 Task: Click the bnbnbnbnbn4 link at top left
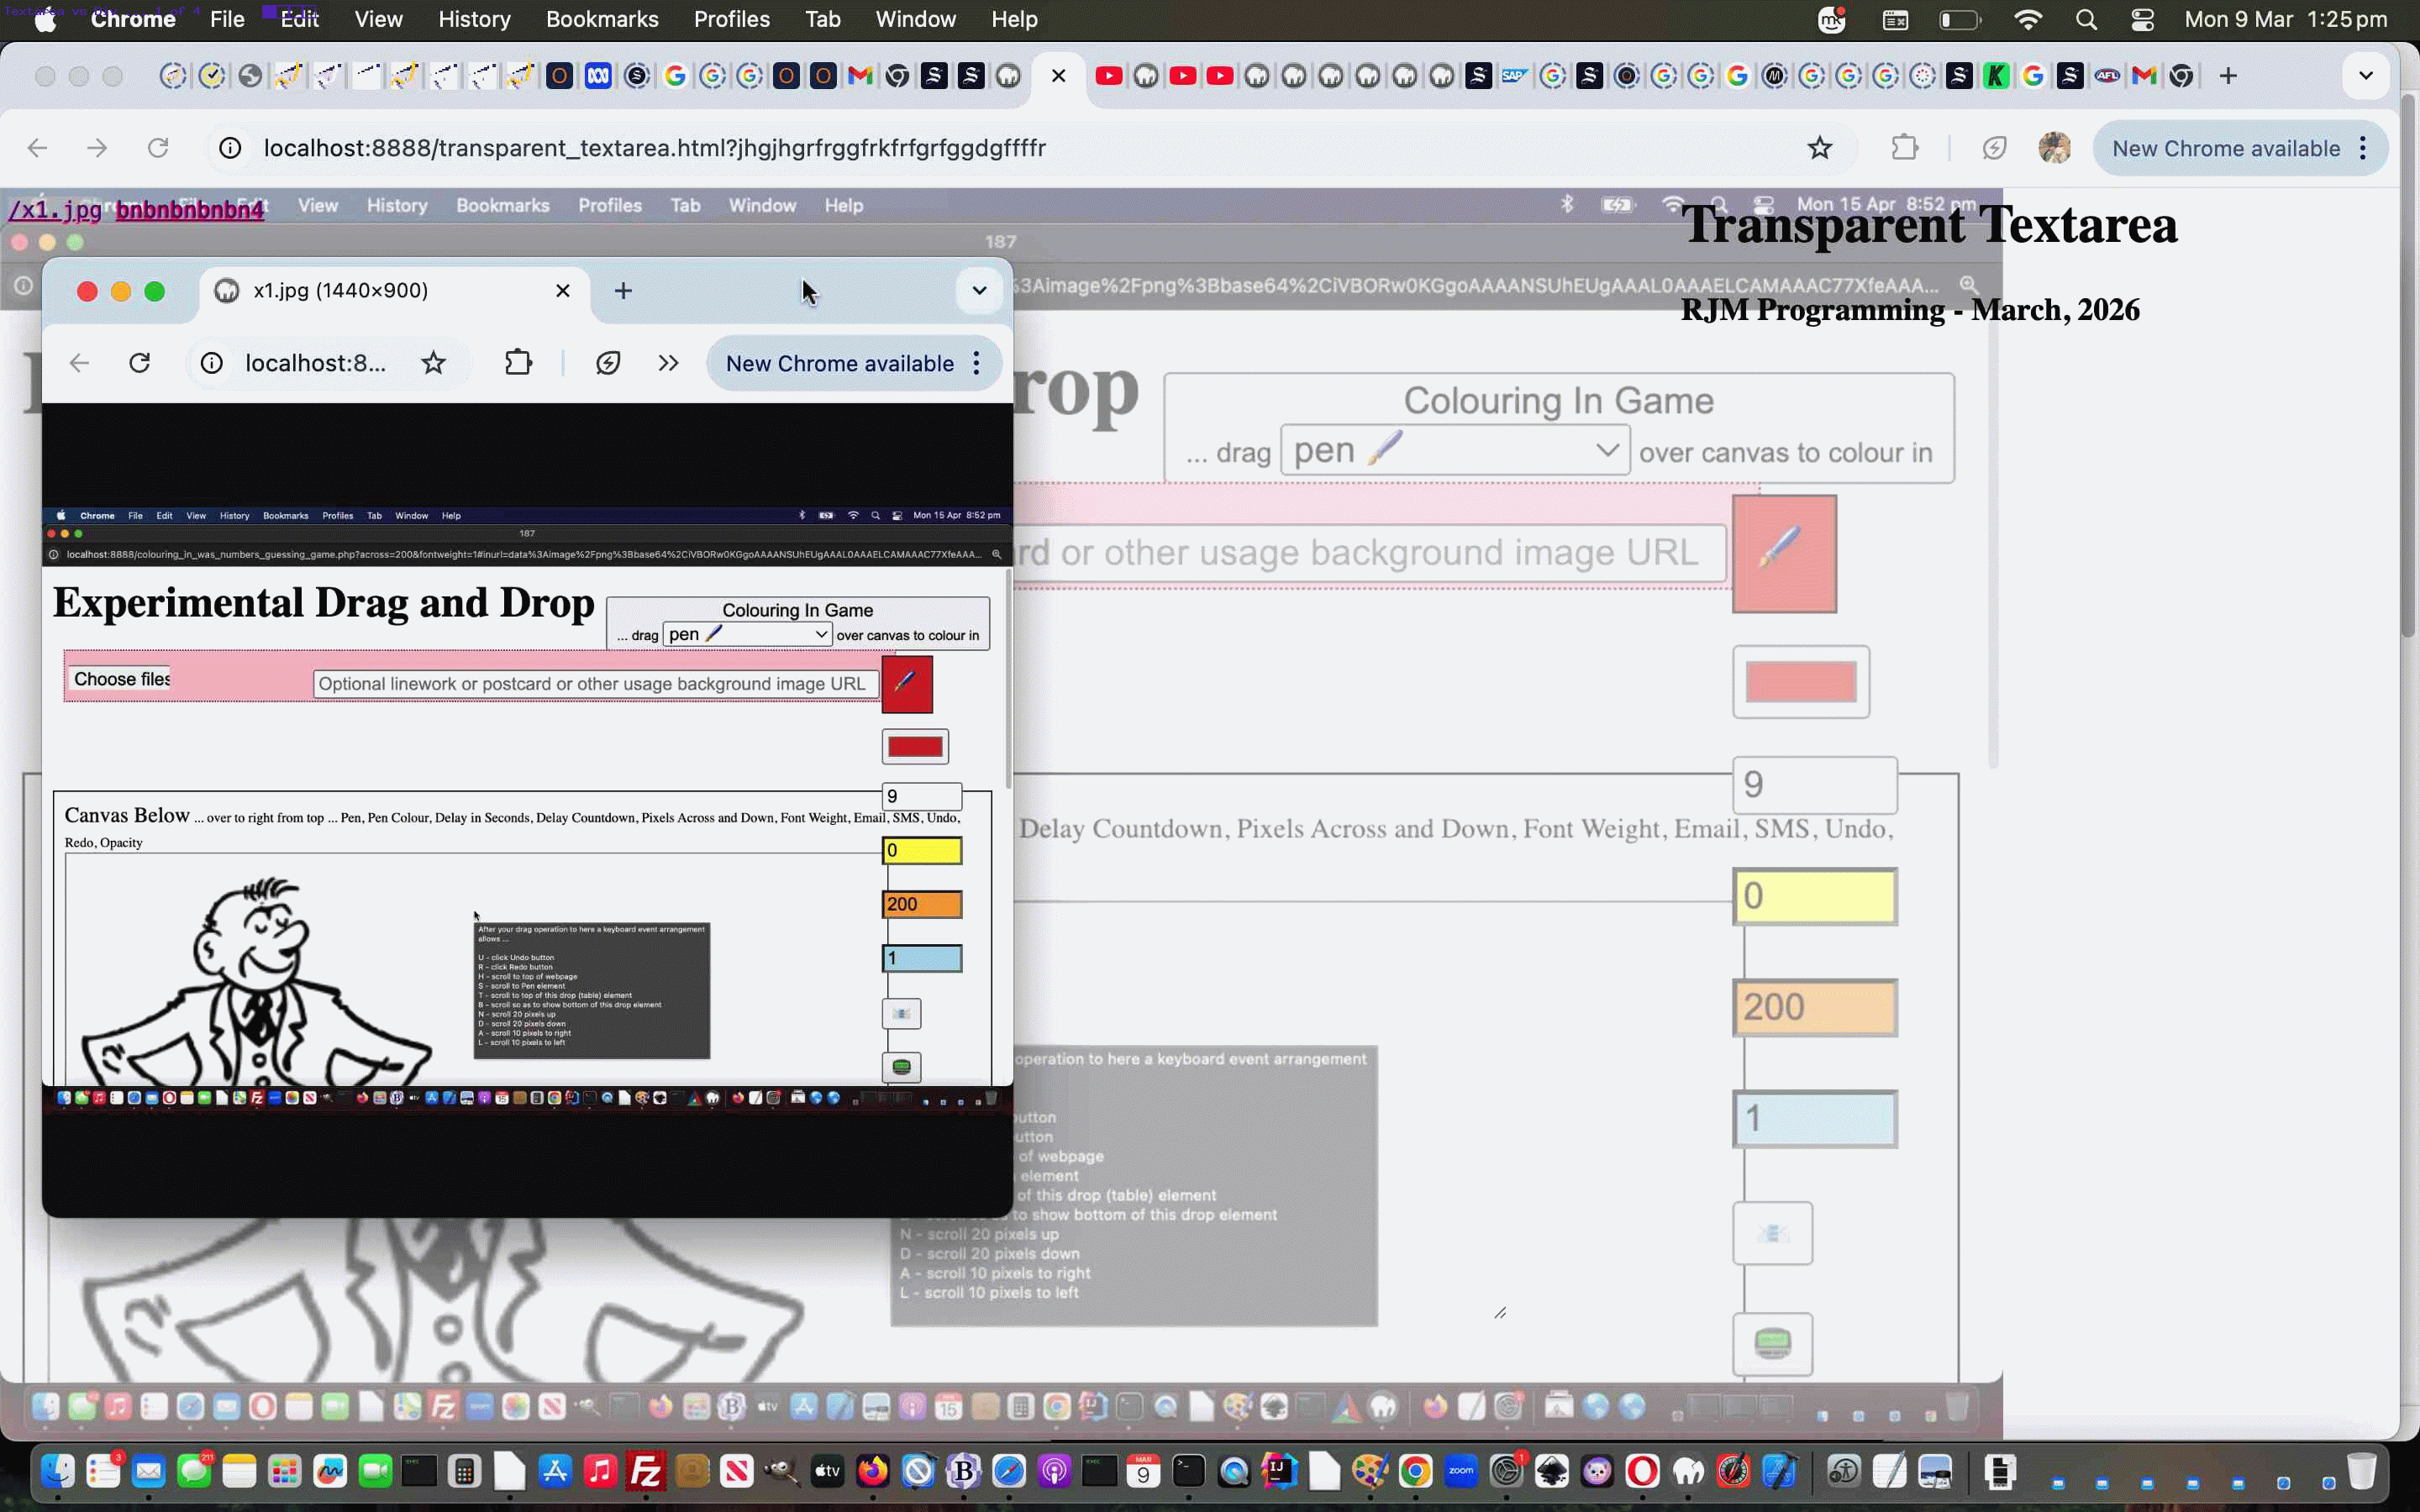[190, 210]
